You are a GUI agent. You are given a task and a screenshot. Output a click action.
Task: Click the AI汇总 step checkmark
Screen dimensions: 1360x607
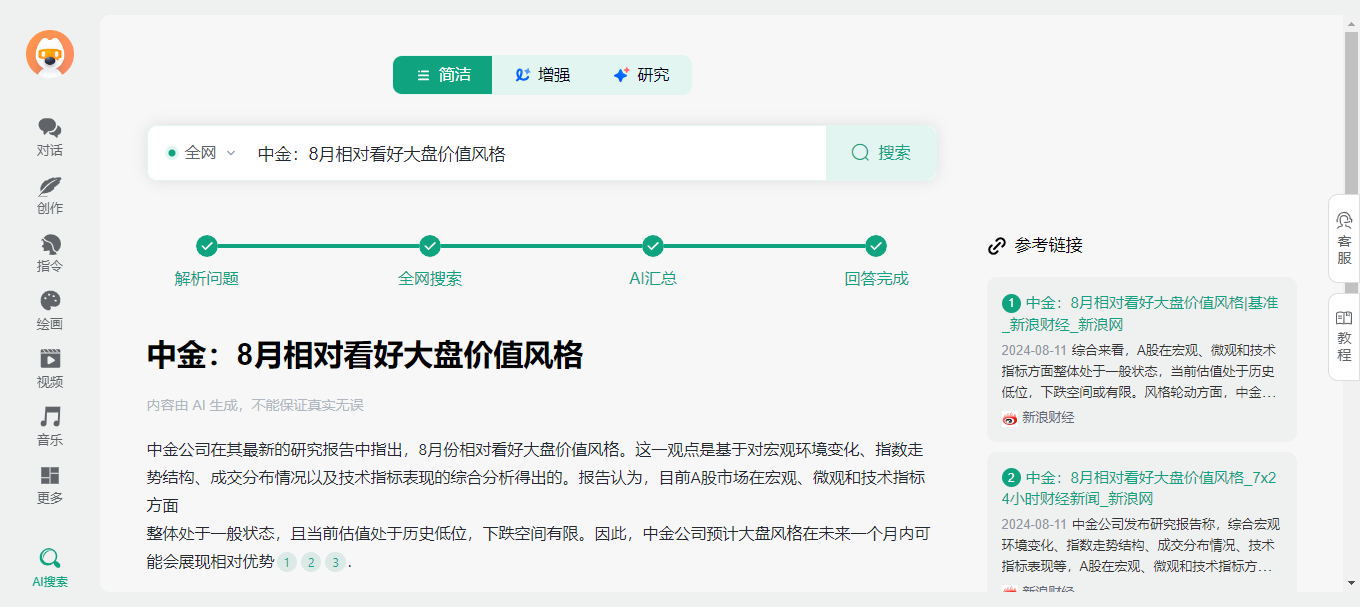click(x=653, y=246)
